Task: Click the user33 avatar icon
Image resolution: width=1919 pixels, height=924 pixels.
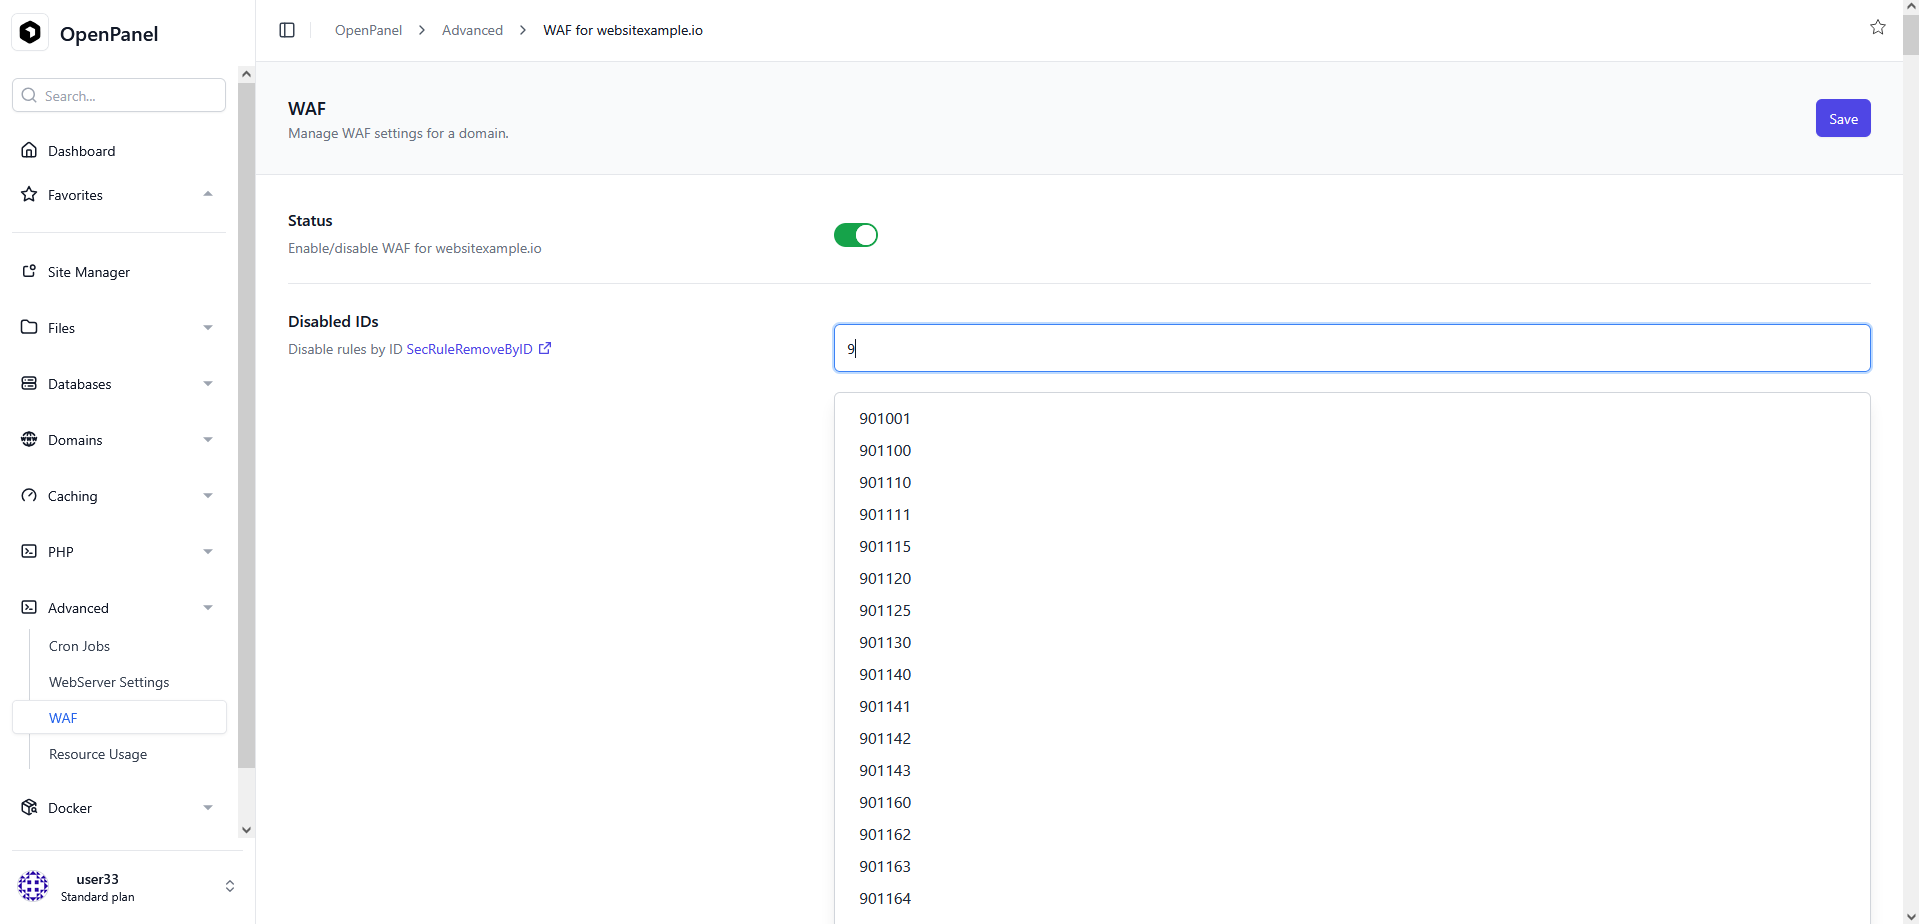Action: point(33,886)
